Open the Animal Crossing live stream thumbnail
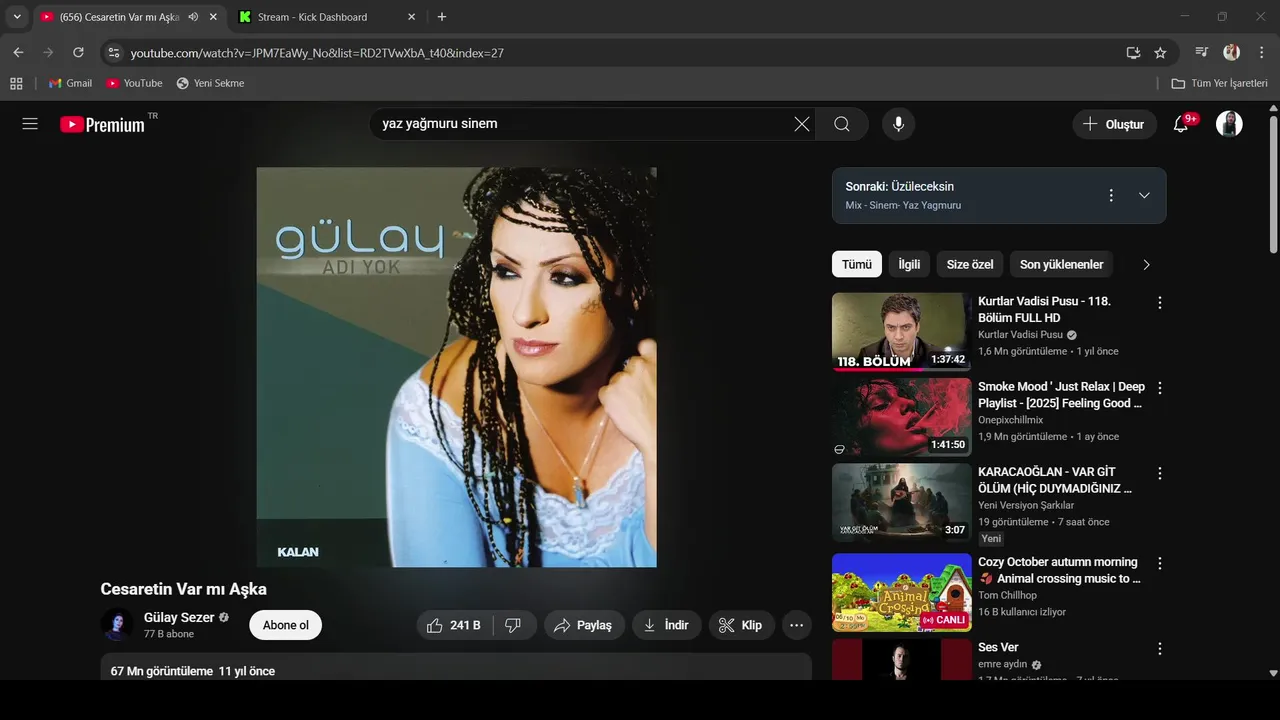The image size is (1280, 720). tap(901, 593)
